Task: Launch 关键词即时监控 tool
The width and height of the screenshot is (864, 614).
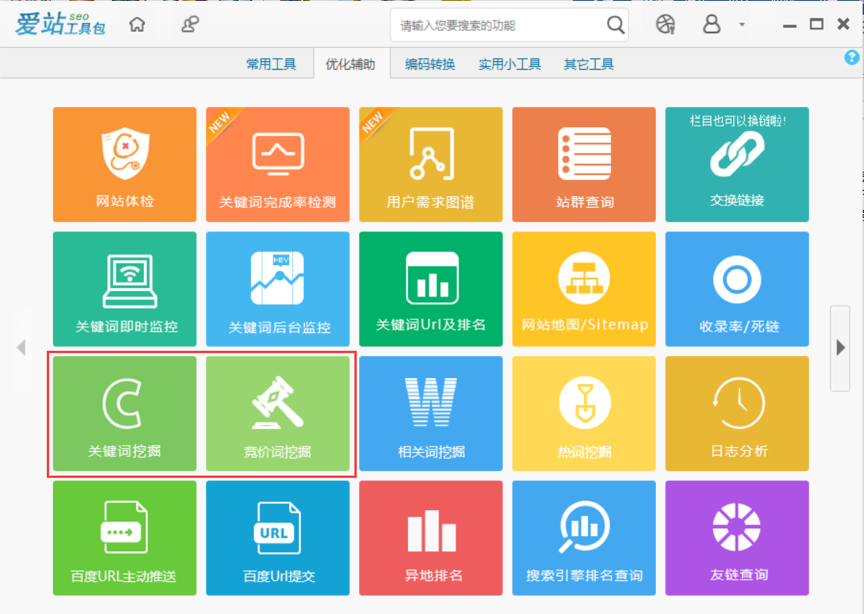Action: [125, 289]
